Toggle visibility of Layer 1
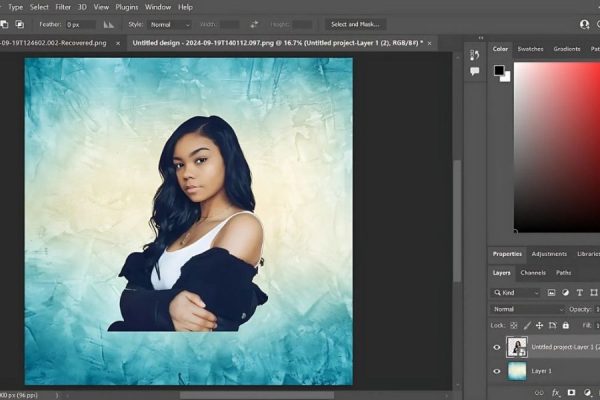The height and width of the screenshot is (400, 600). (497, 371)
